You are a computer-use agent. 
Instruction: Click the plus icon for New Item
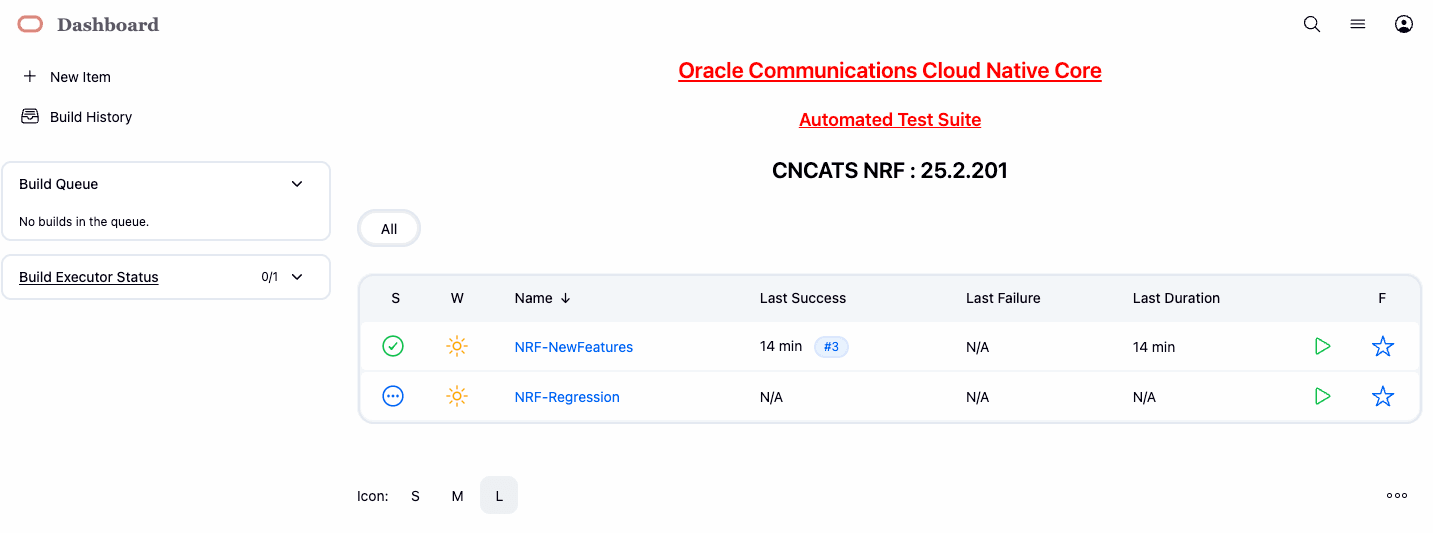29,76
